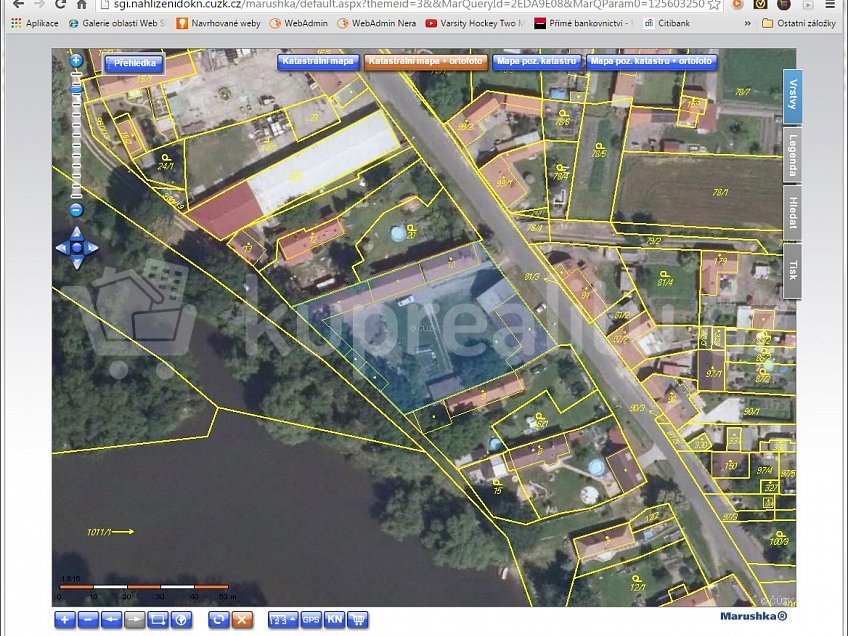Go to the previous map view
Viewport: 848px width, 636px height.
(x=111, y=620)
